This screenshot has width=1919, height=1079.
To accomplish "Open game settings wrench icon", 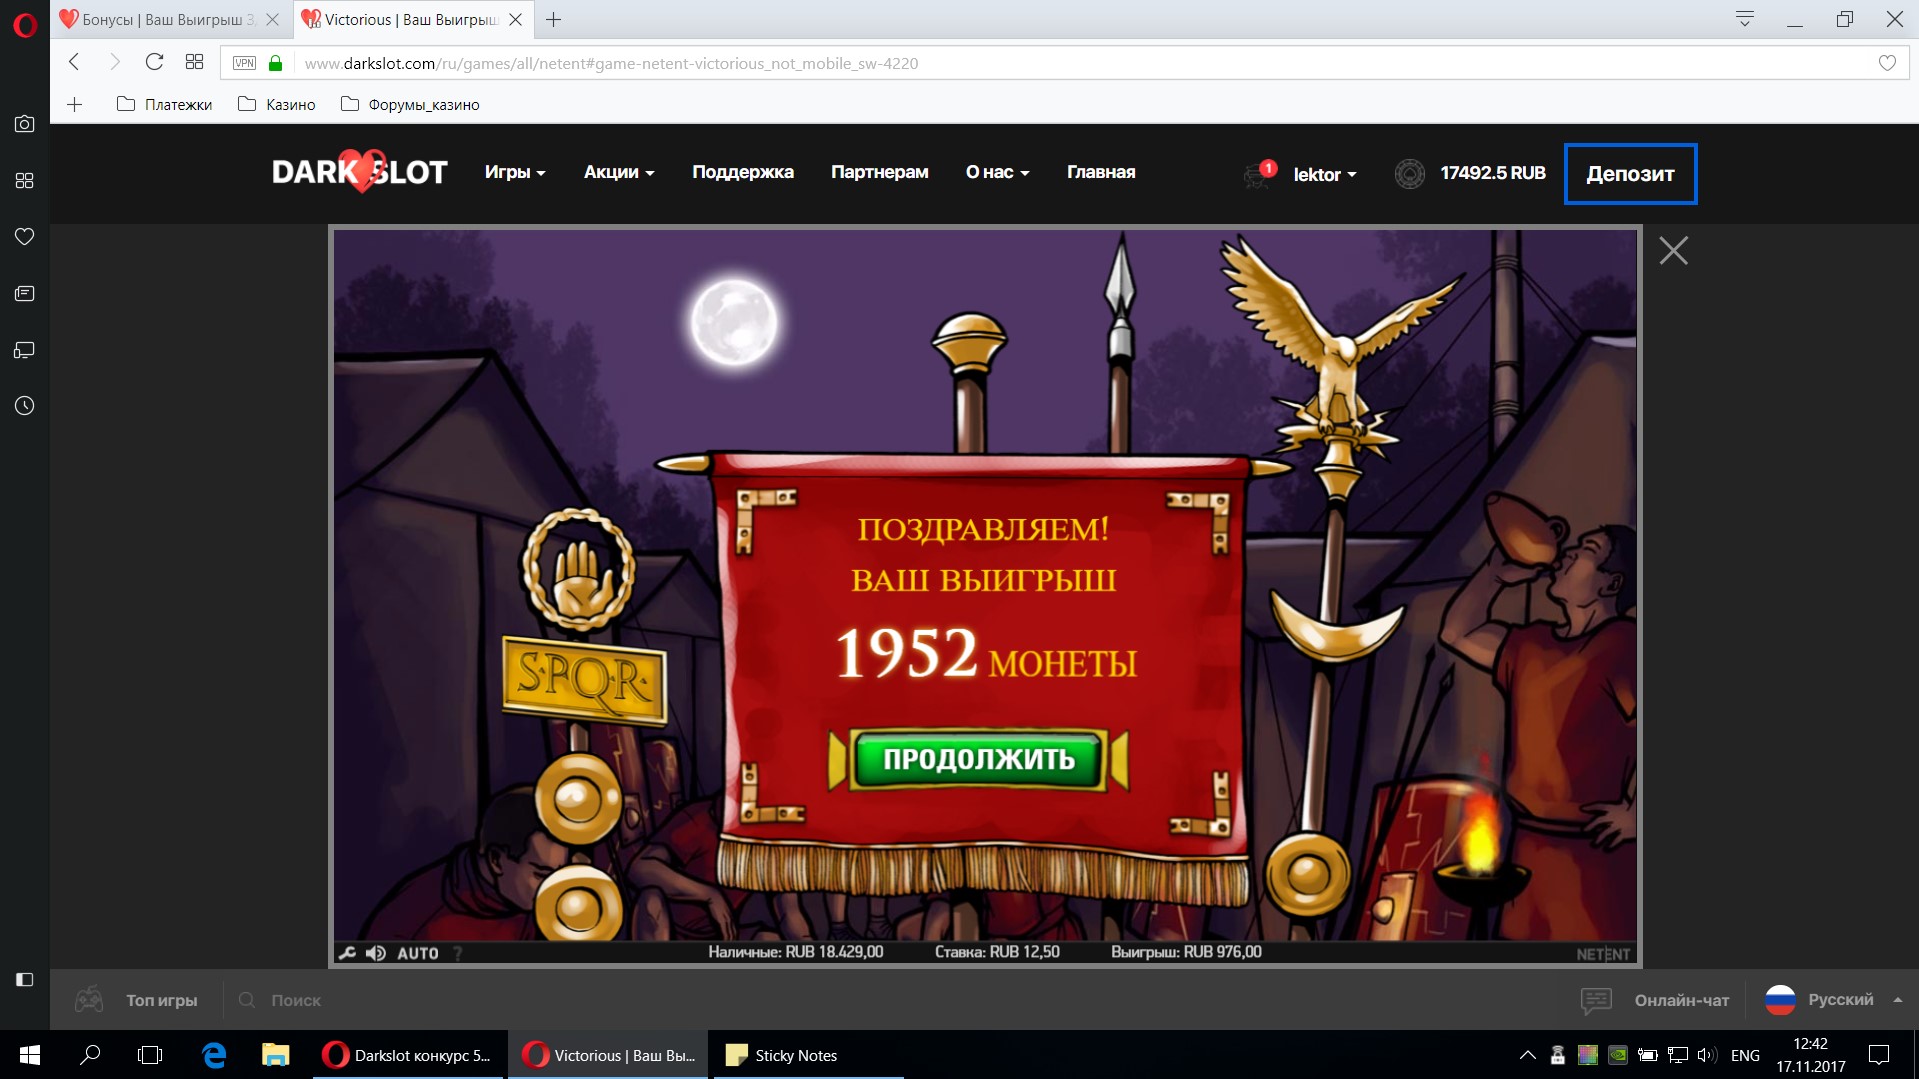I will click(x=347, y=953).
